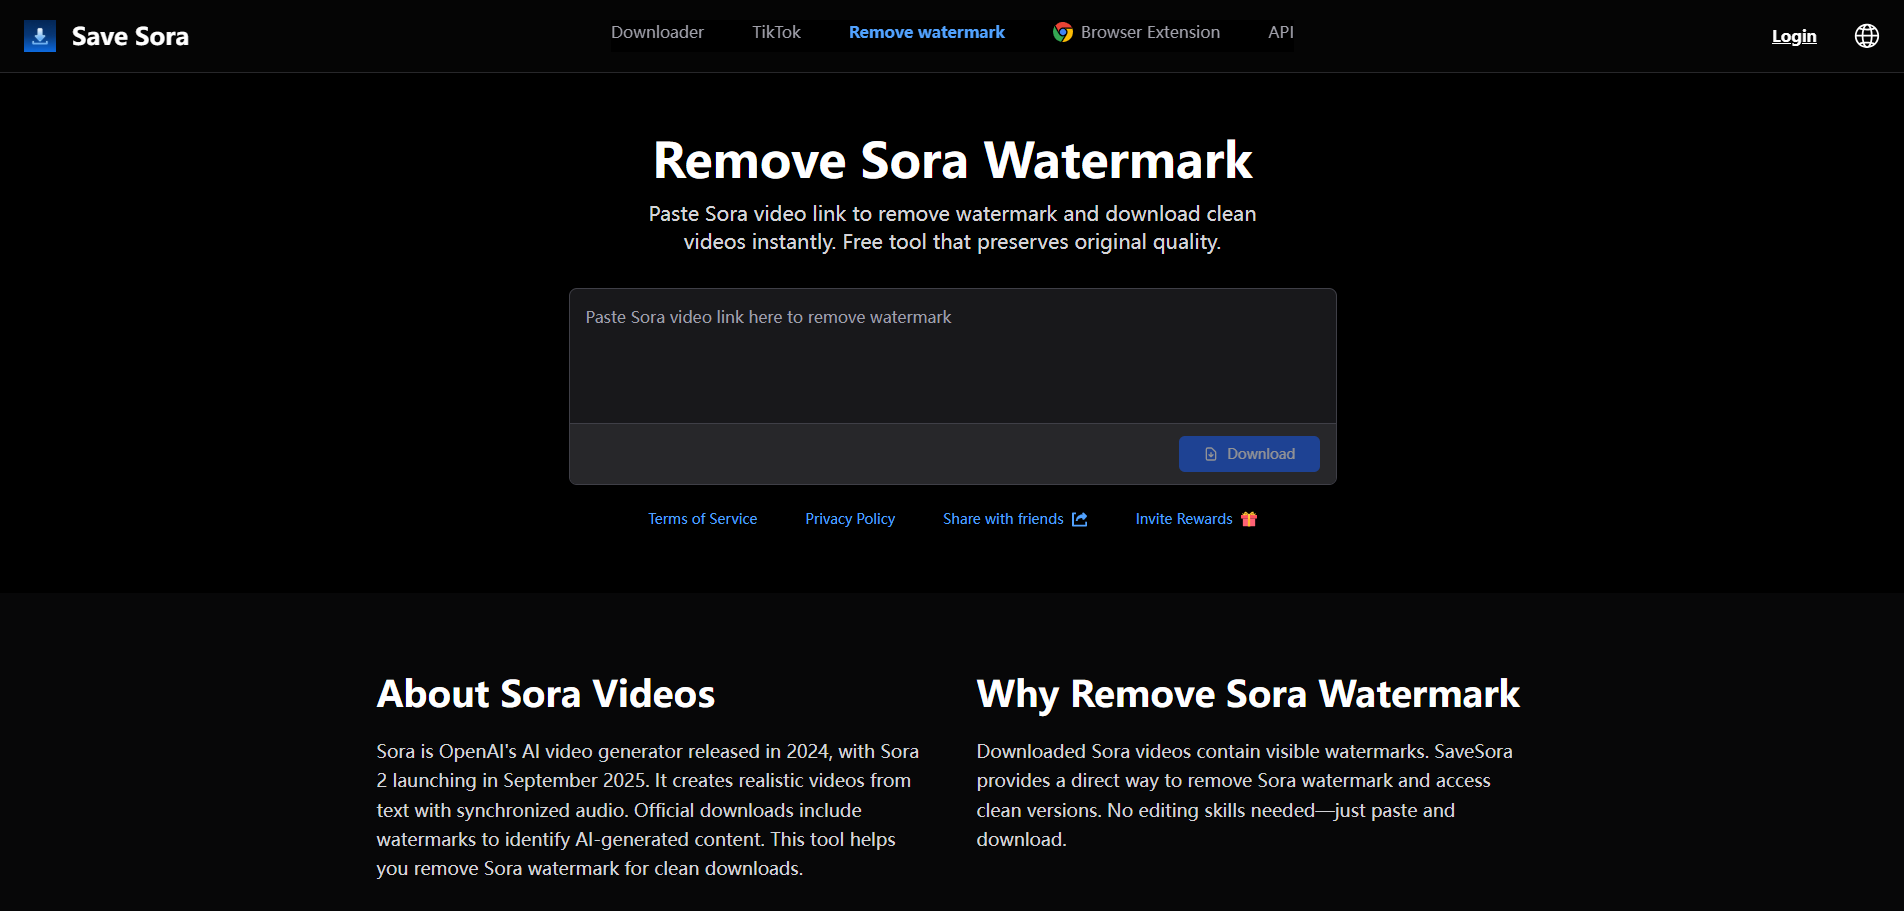Click the gift icon beside Invite Rewards
Image resolution: width=1904 pixels, height=911 pixels.
[1248, 519]
